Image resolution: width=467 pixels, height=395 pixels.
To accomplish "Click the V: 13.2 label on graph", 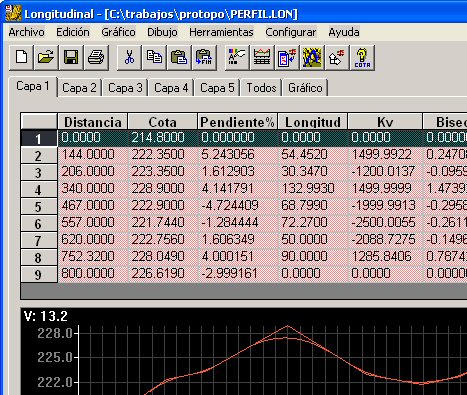I will pyautogui.click(x=46, y=316).
